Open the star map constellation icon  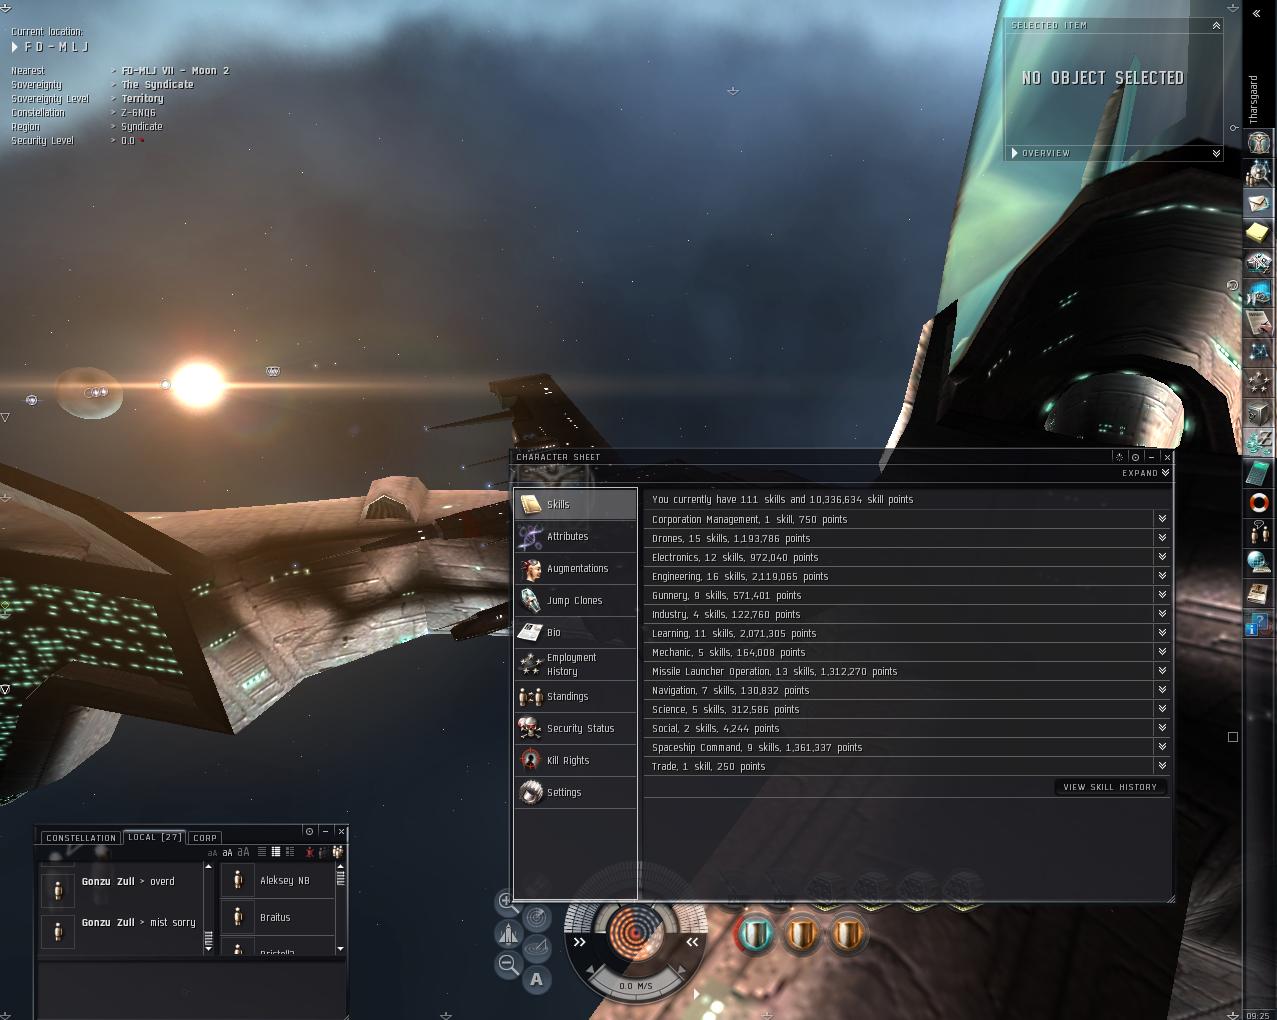[x=1259, y=352]
